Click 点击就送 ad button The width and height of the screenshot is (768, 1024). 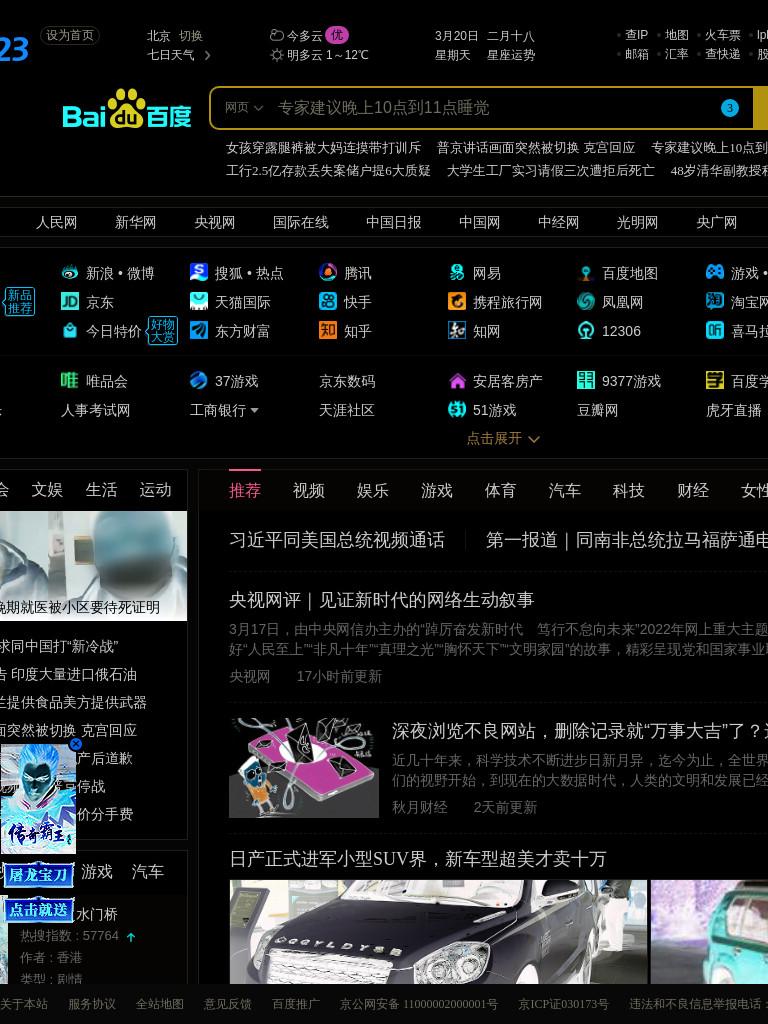39,910
